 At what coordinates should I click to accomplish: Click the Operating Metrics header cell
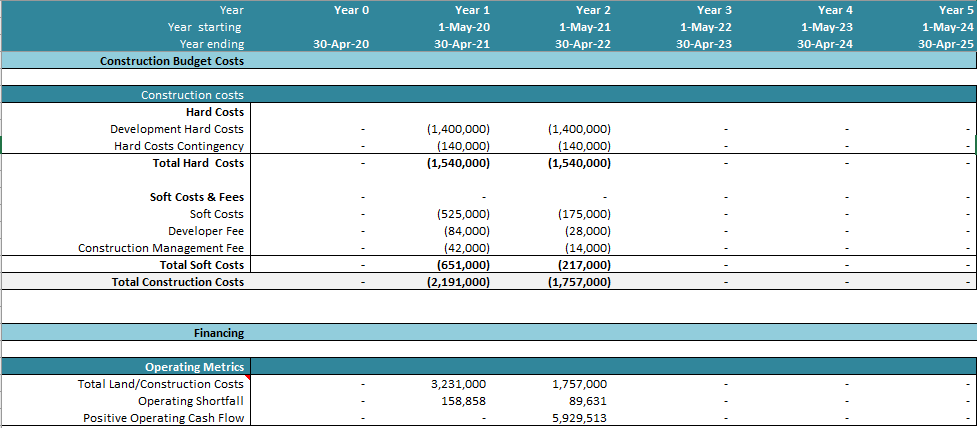(x=194, y=367)
